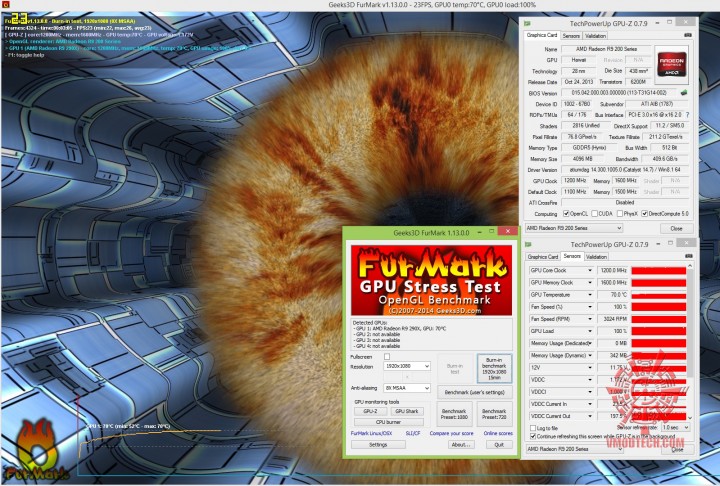The width and height of the screenshot is (720, 486).
Task: Toggle the PhysX checkbox in GPU-Z
Action: (619, 214)
